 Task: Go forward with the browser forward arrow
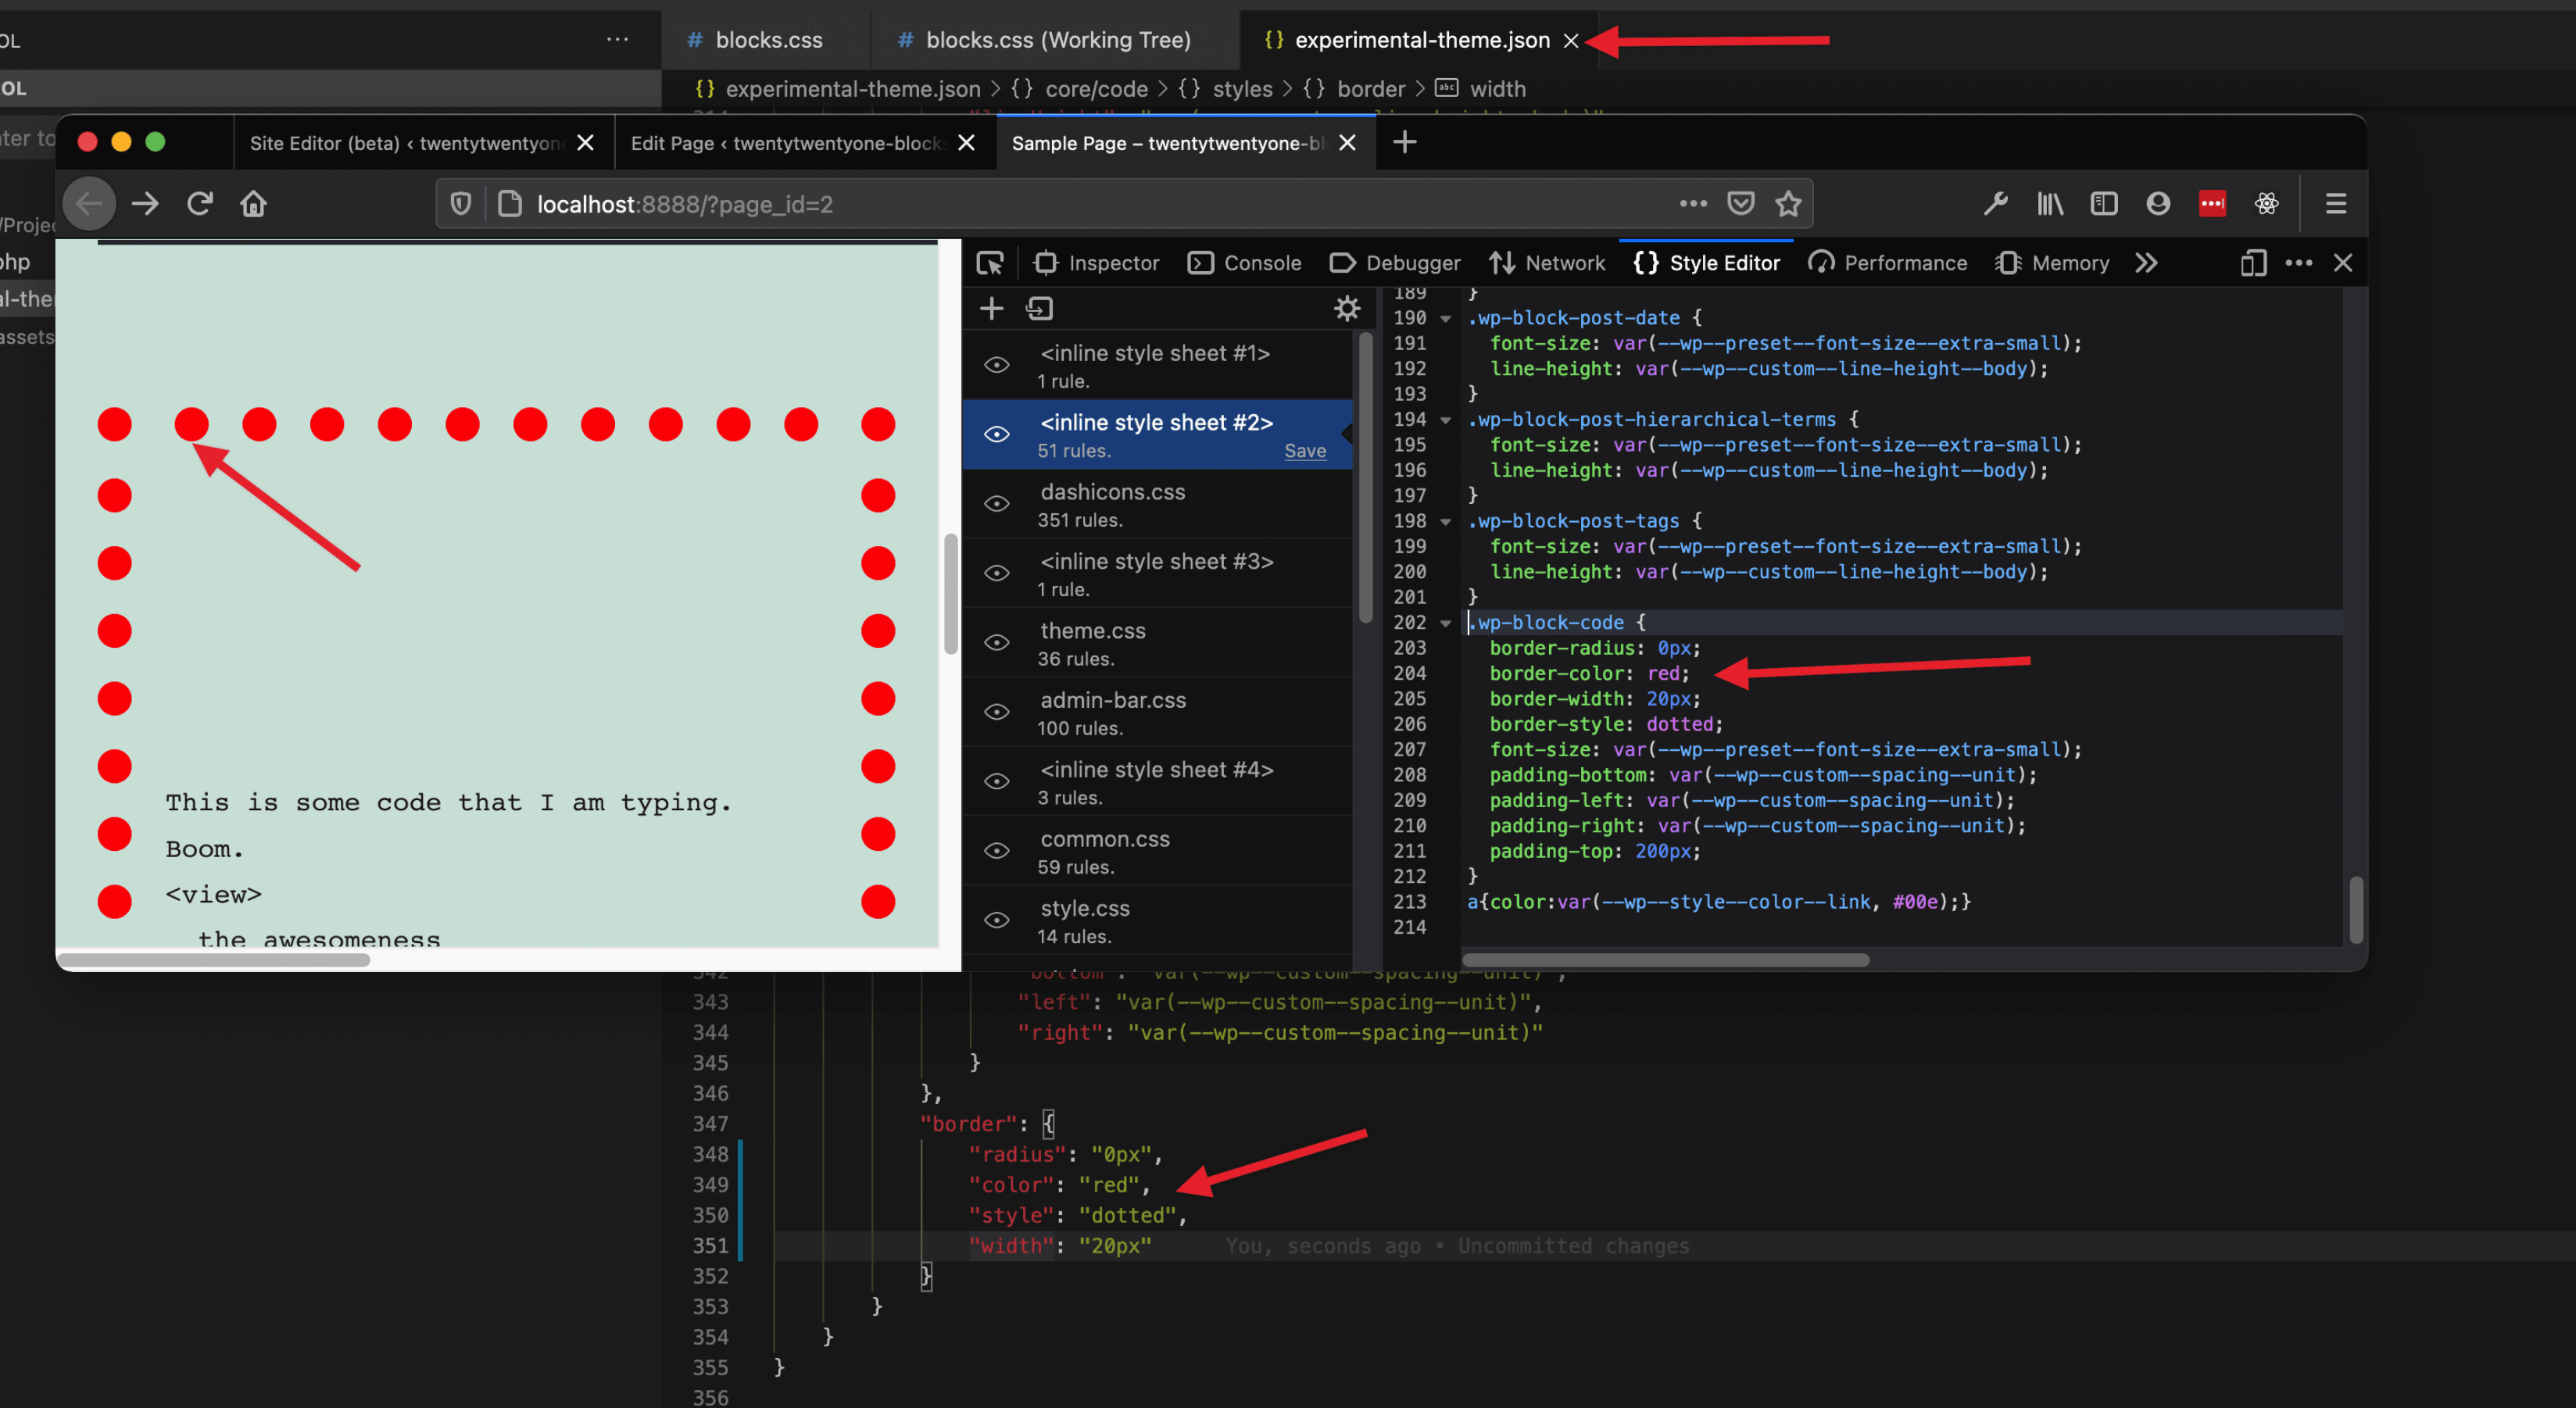click(x=145, y=204)
